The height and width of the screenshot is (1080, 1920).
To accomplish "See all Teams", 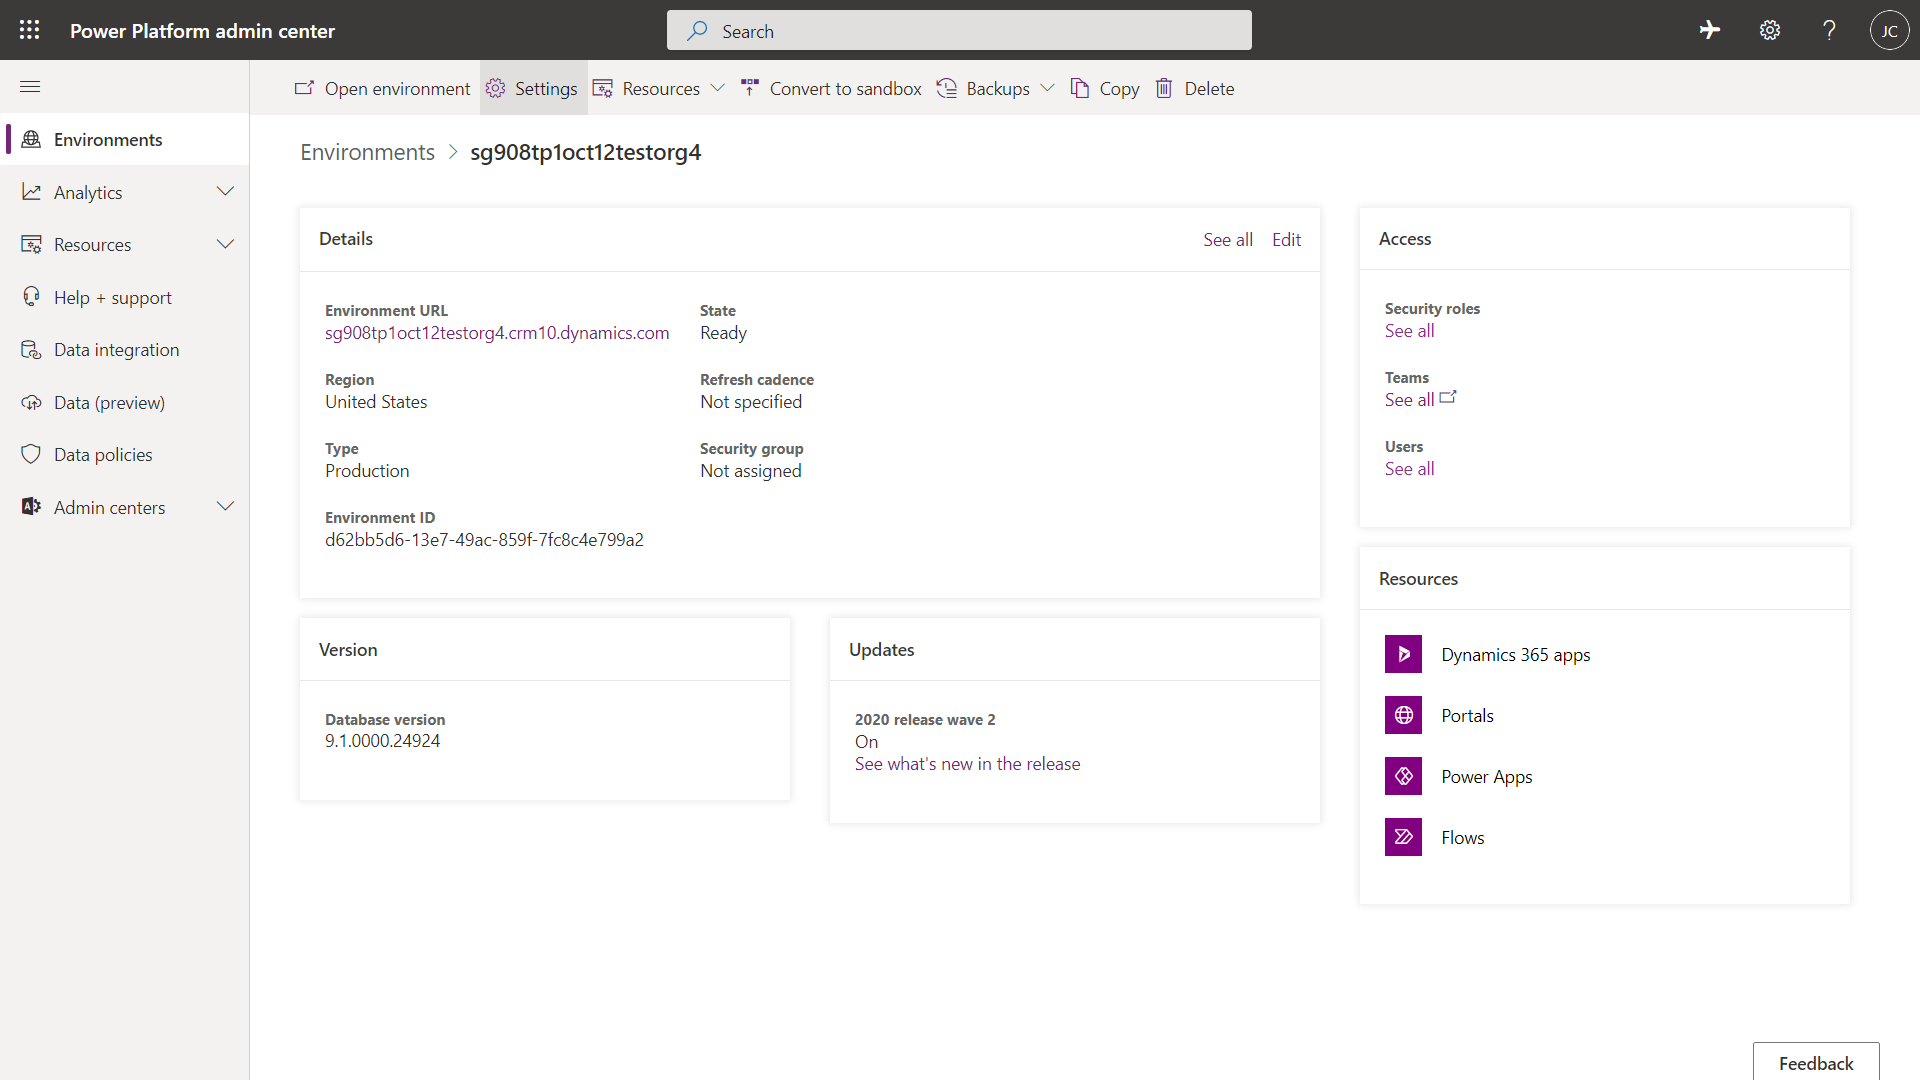I will 1409,400.
